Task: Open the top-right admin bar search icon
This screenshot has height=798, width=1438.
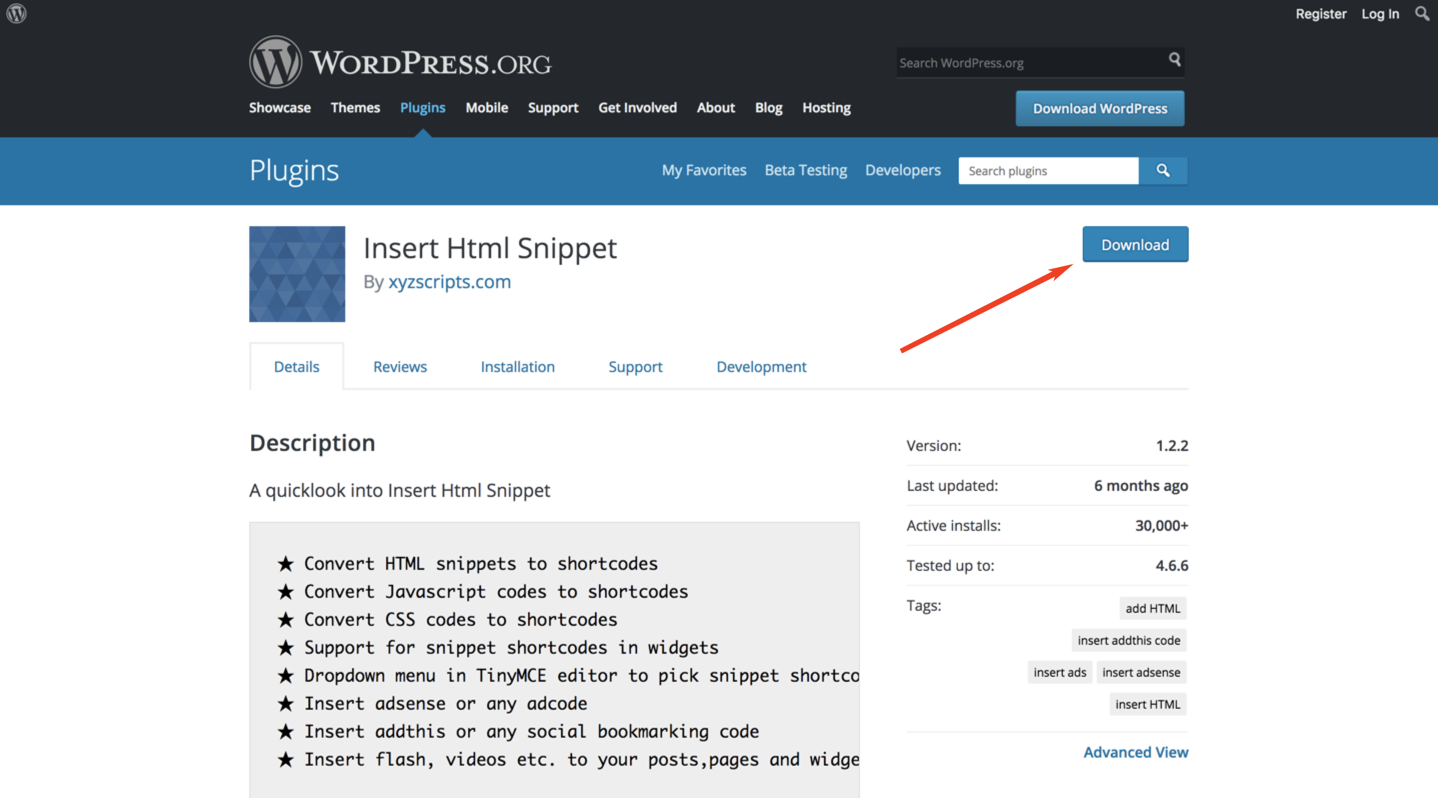Action: click(1422, 14)
